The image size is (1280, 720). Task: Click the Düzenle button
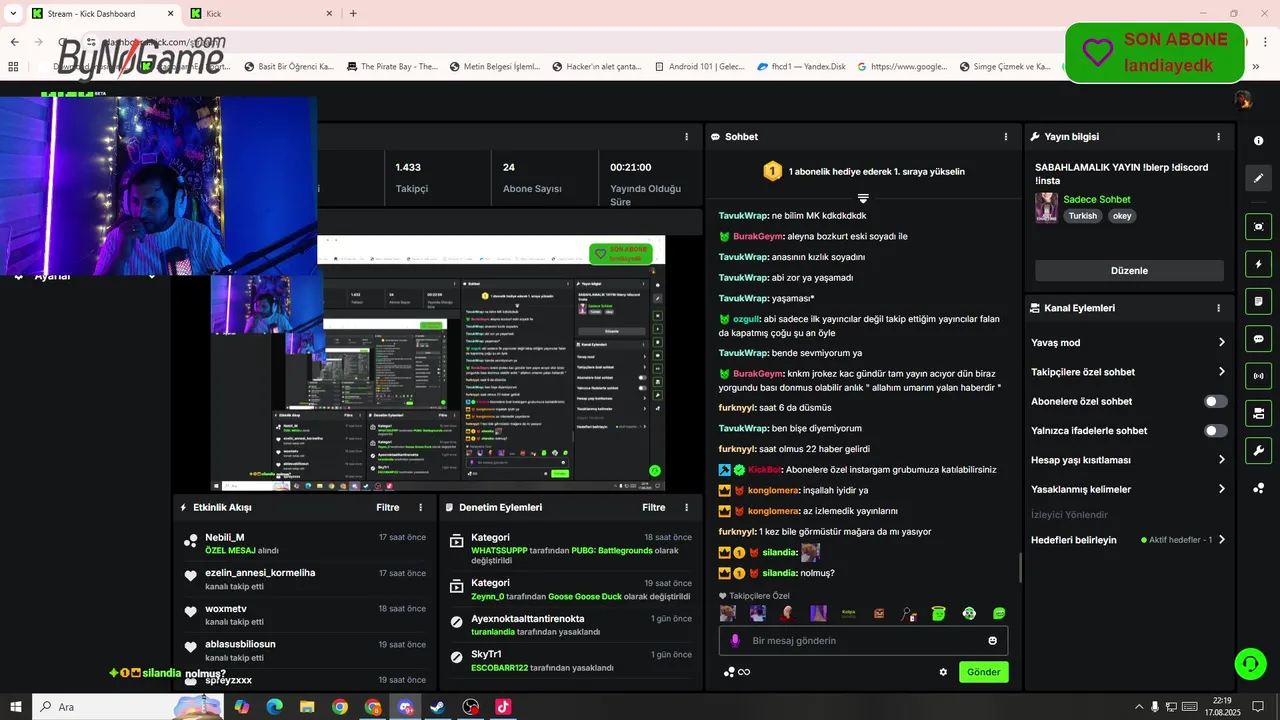tap(1129, 271)
